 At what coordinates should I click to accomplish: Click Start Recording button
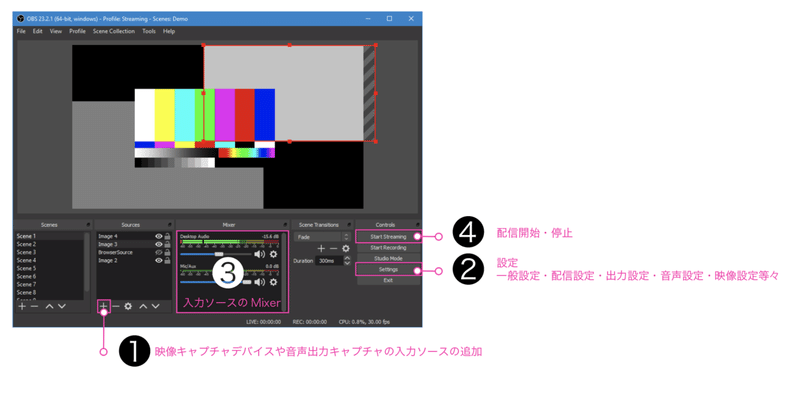pos(388,247)
